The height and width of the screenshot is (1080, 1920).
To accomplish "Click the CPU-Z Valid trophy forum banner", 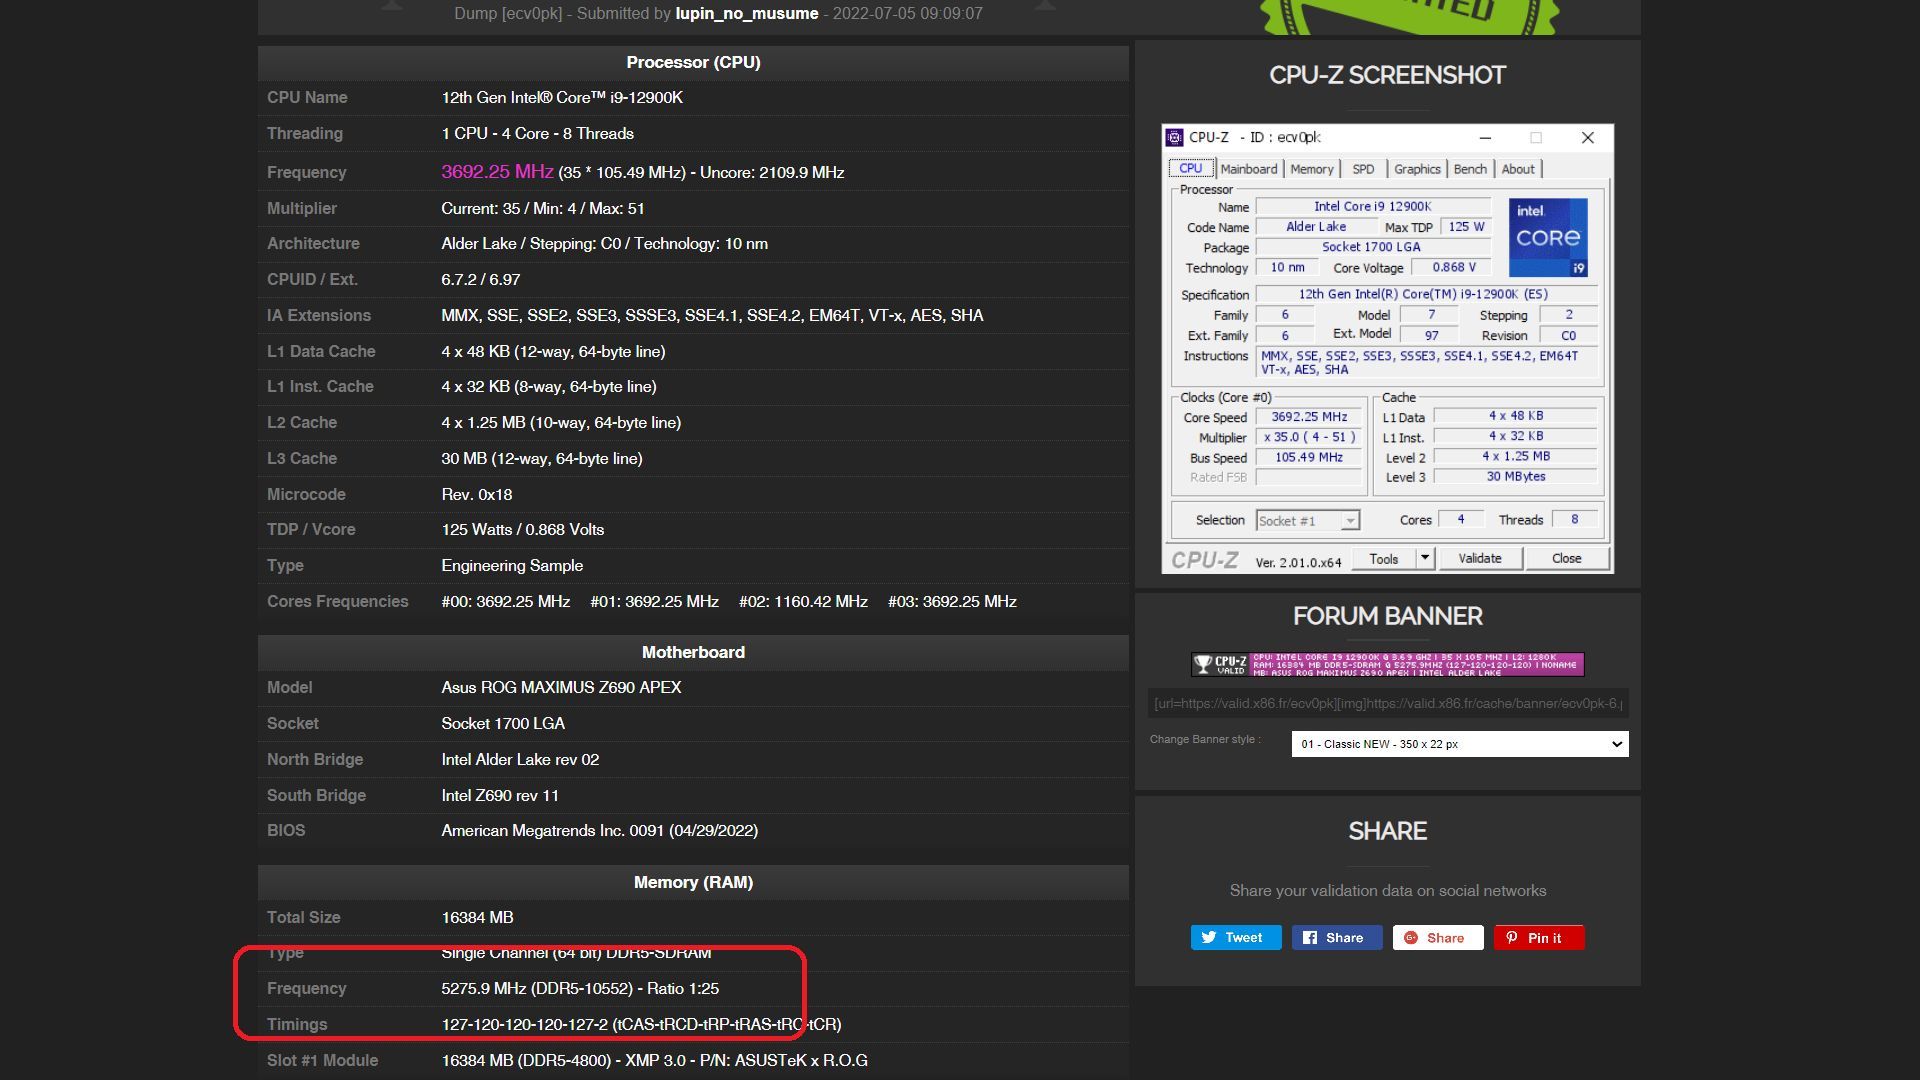I will [x=1387, y=665].
